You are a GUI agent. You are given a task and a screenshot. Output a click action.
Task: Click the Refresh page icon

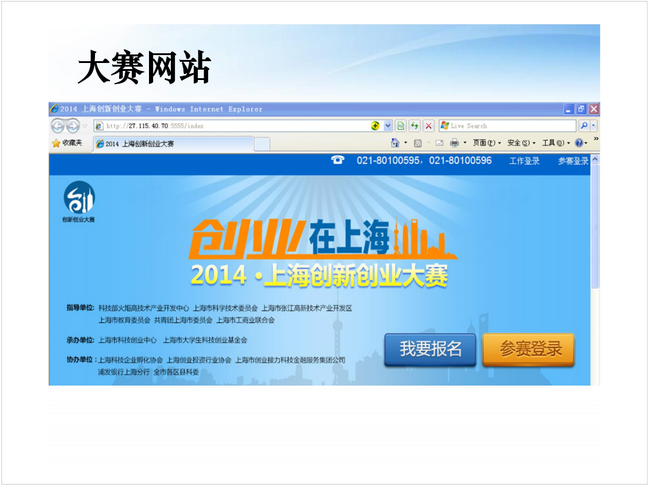point(415,126)
